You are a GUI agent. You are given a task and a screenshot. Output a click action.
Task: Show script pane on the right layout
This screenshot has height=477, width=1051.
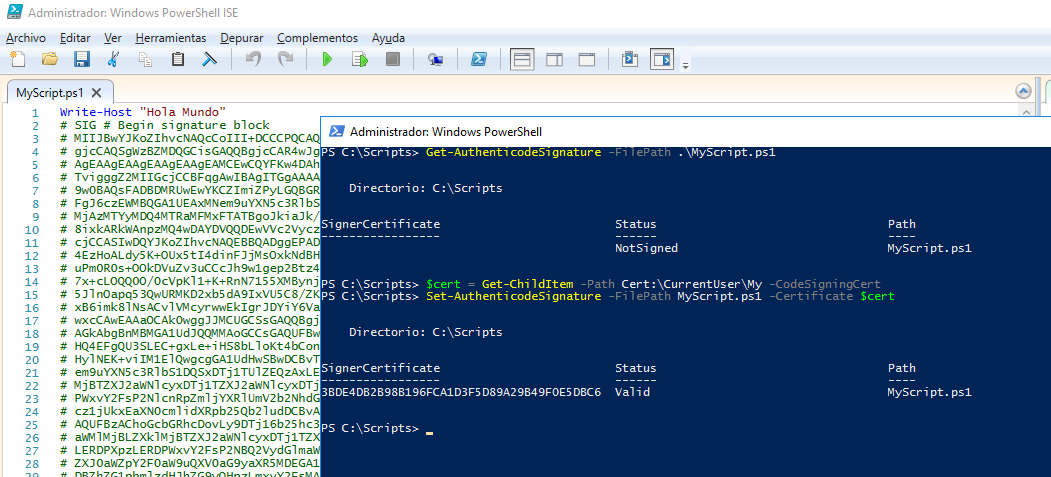coord(554,59)
